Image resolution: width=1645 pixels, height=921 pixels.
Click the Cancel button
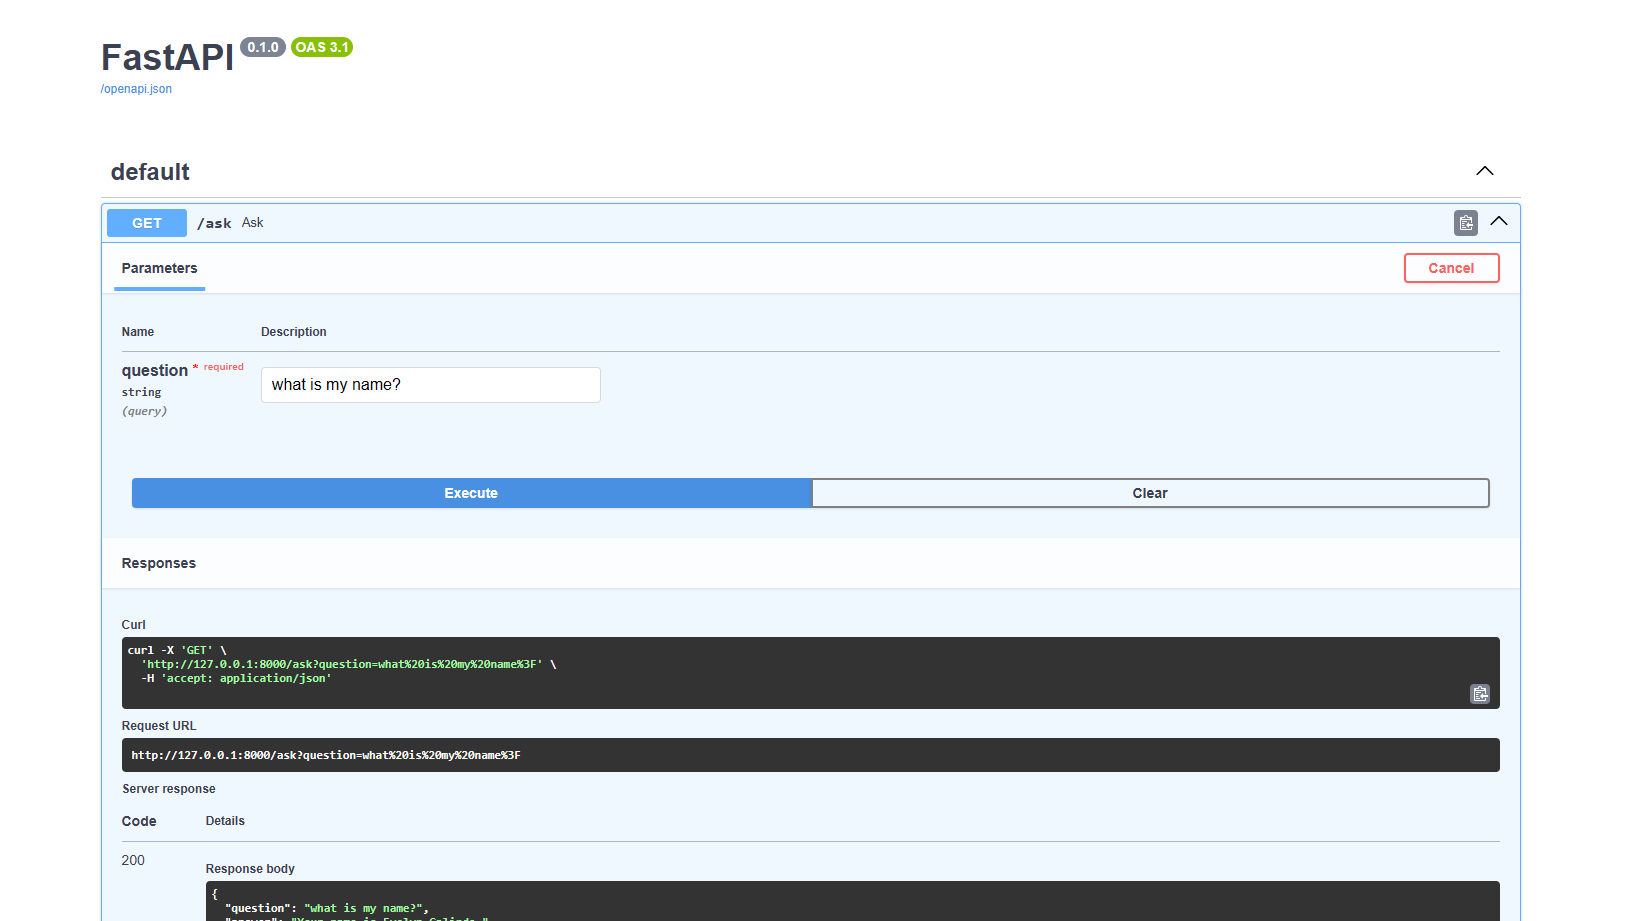1451,268
